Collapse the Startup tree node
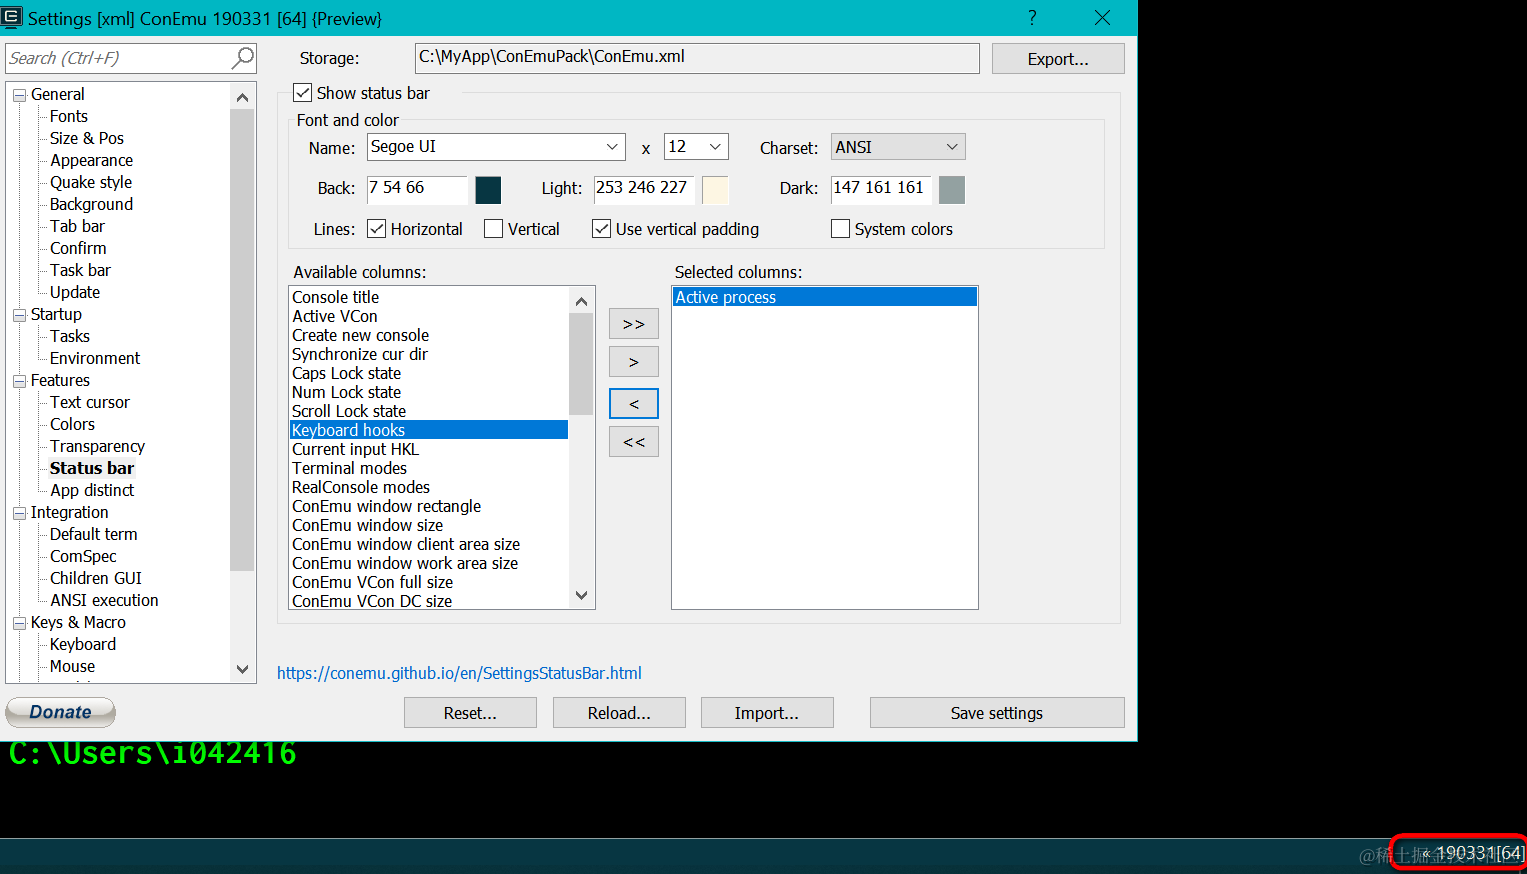Viewport: 1527px width, 874px height. coord(19,315)
